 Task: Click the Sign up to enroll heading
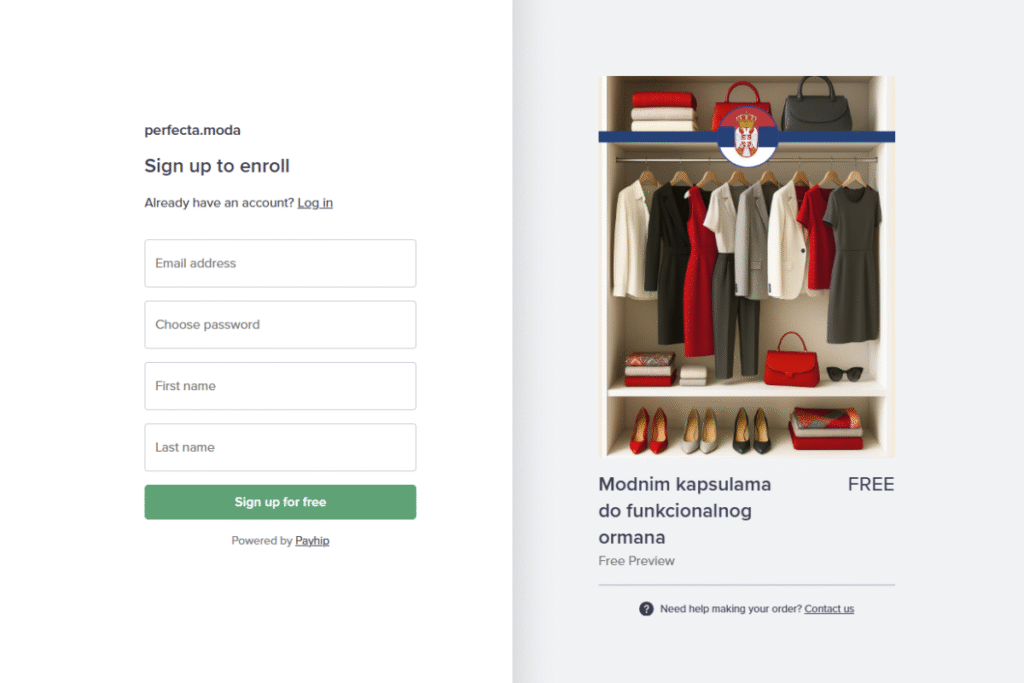[x=217, y=166]
